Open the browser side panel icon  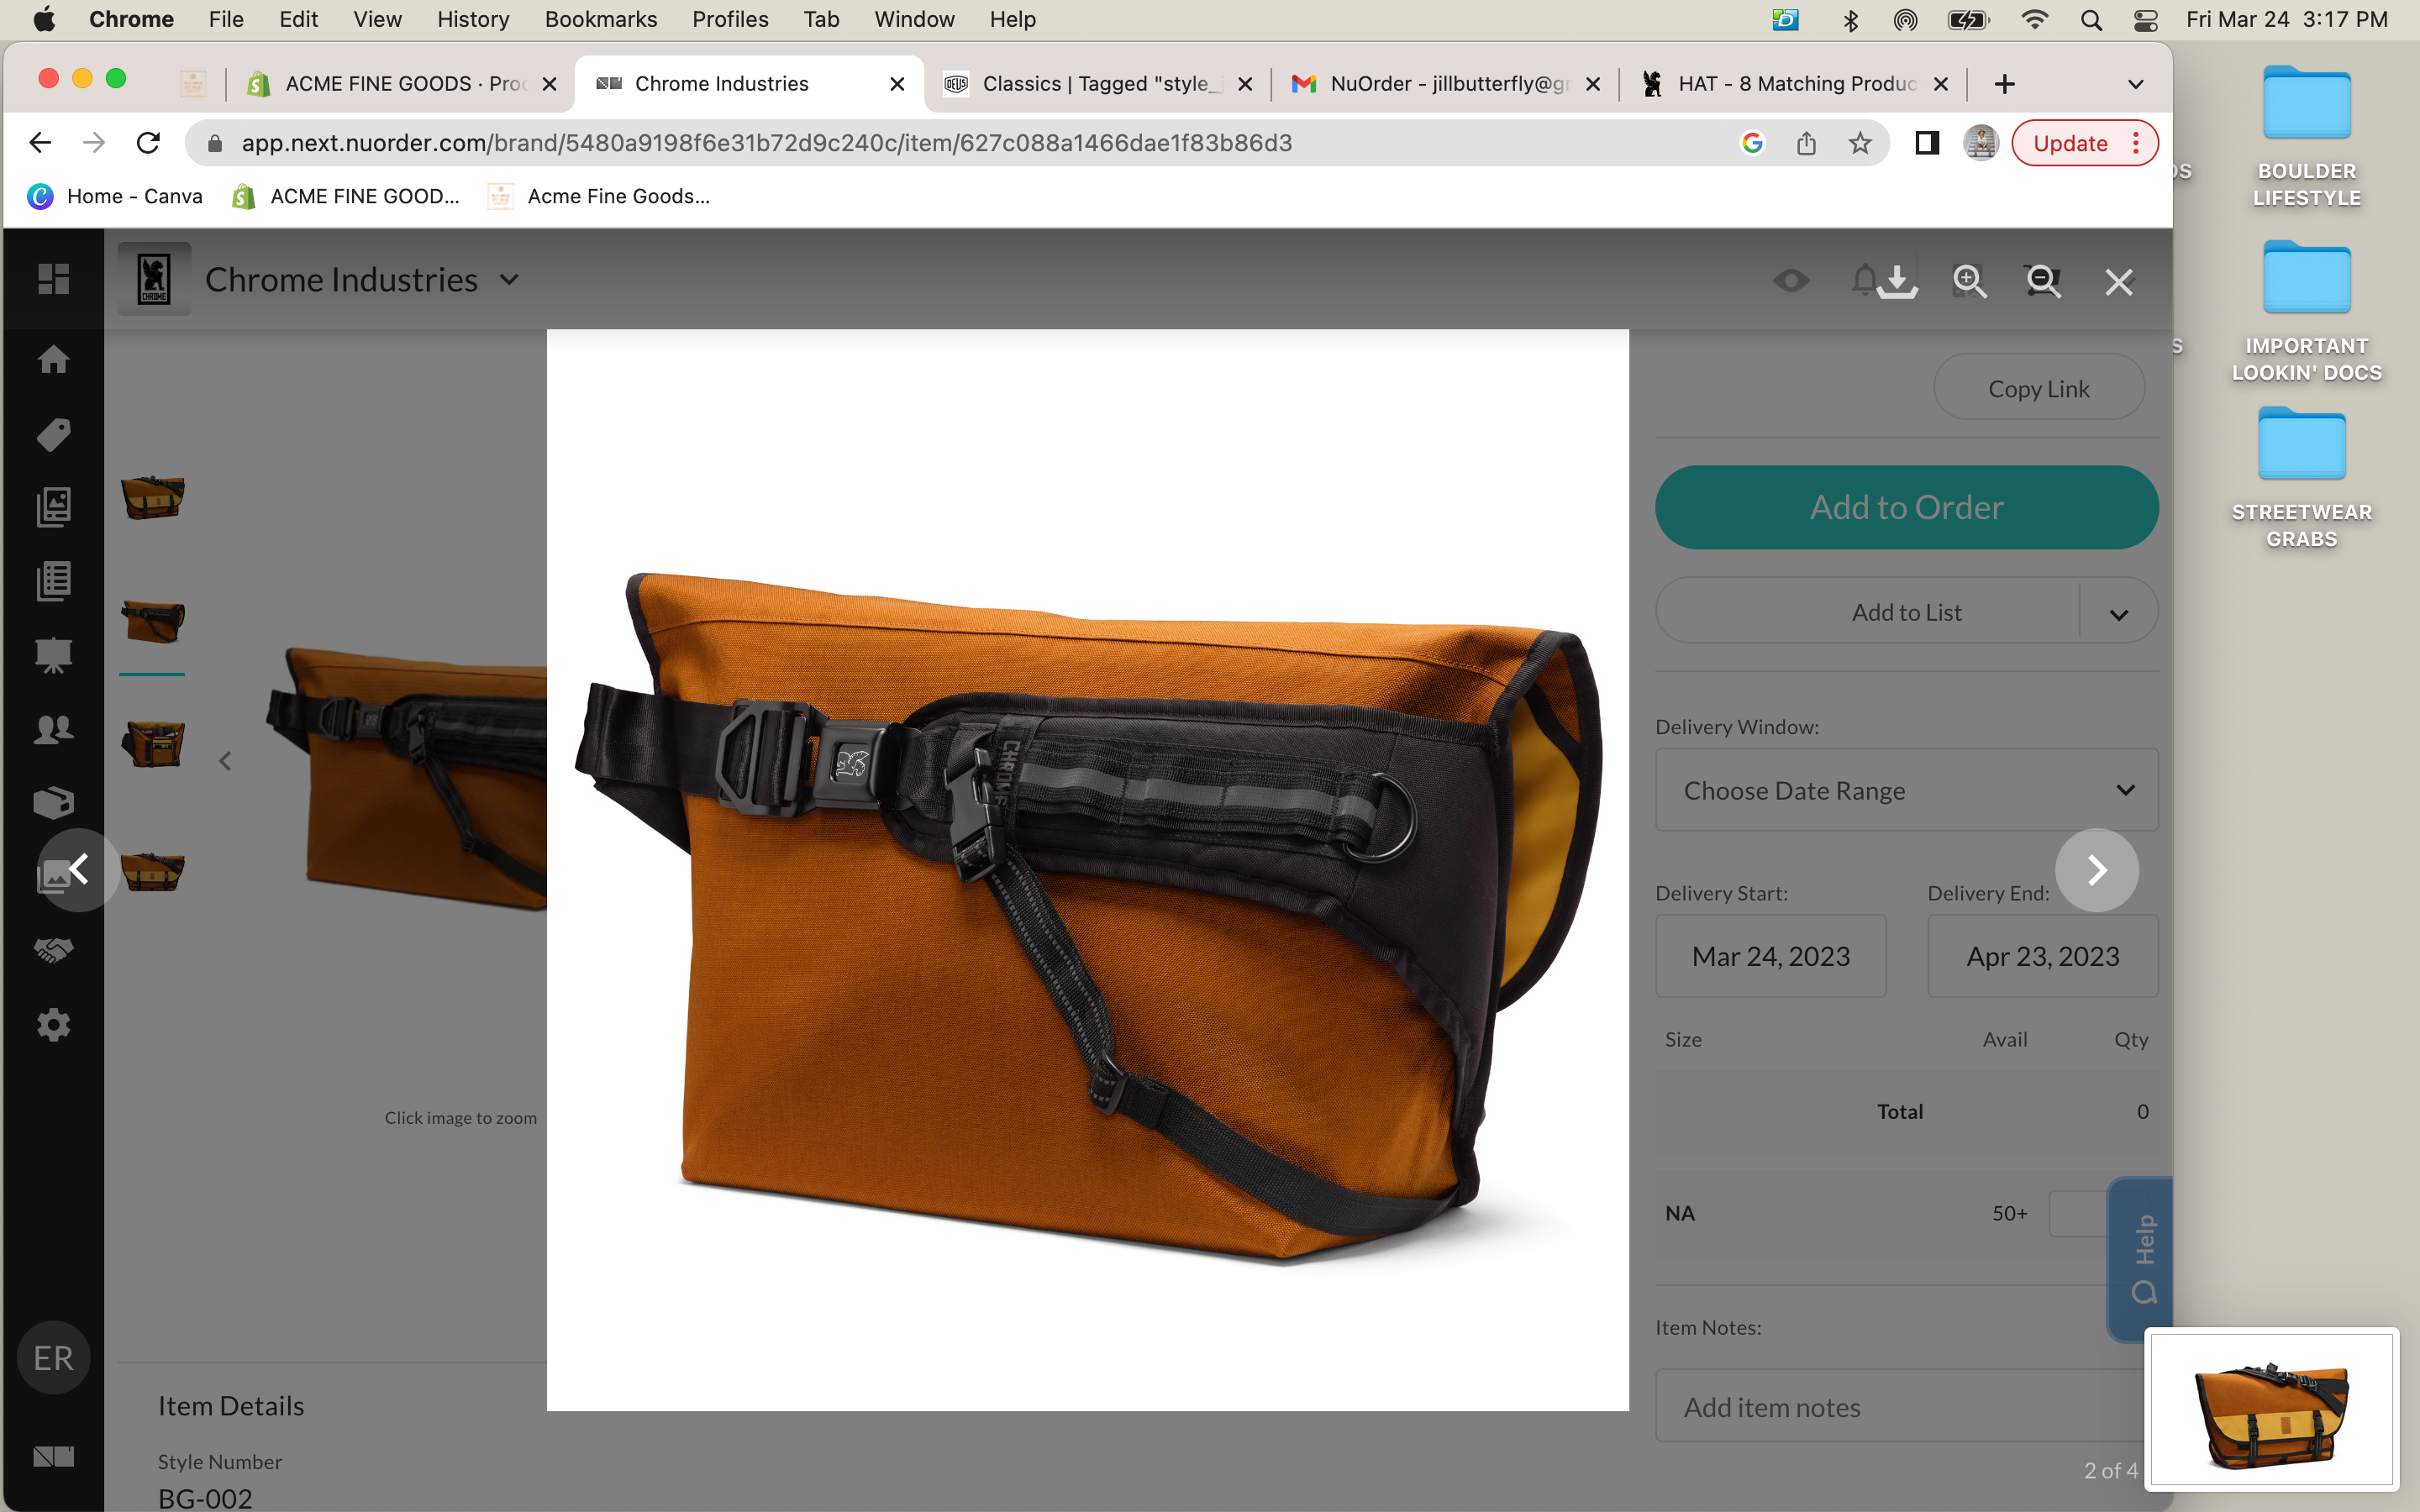click(1927, 143)
